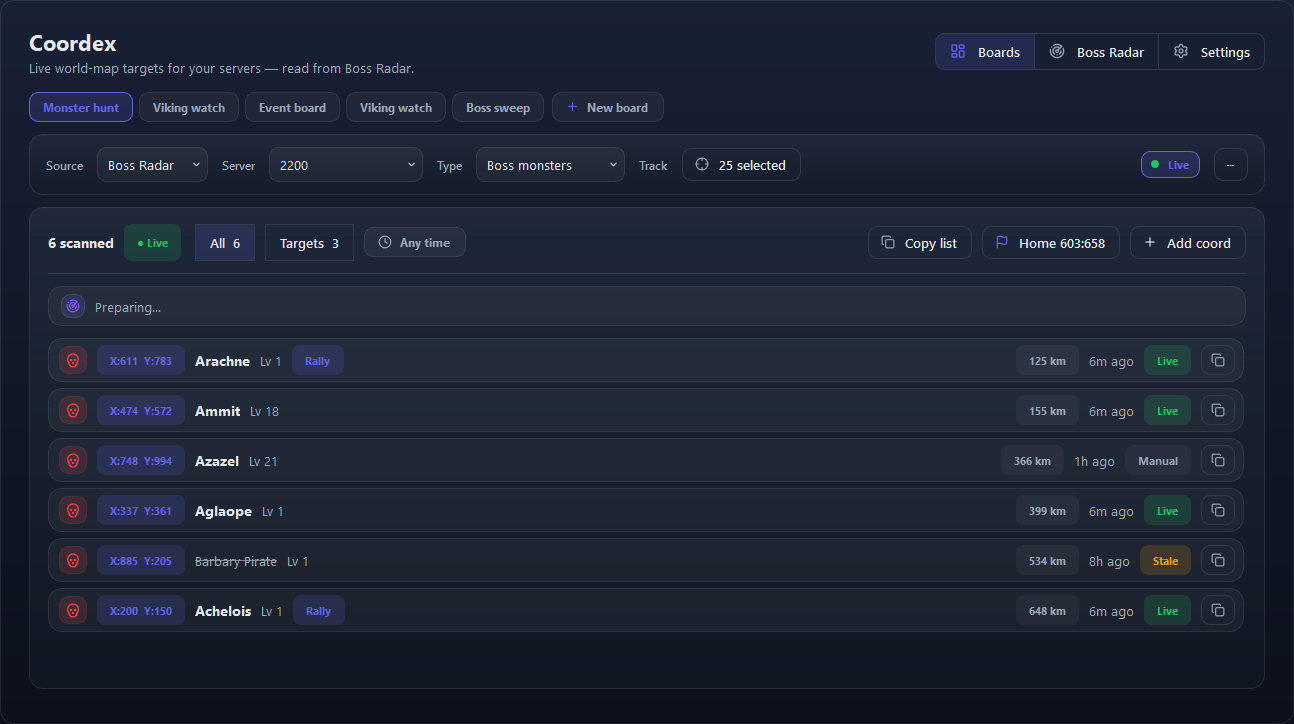
Task: Toggle the Live button in filter bar
Action: click(x=1170, y=165)
